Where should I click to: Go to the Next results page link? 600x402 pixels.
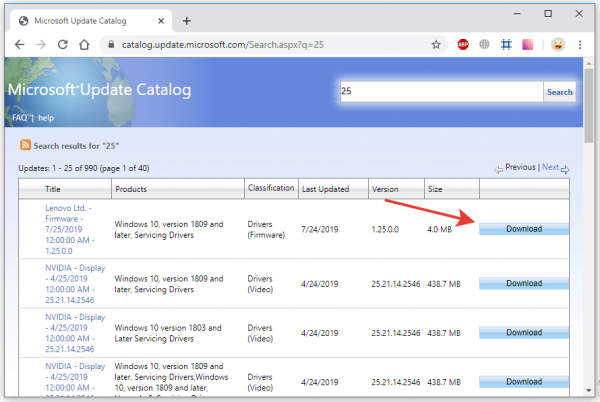[550, 167]
